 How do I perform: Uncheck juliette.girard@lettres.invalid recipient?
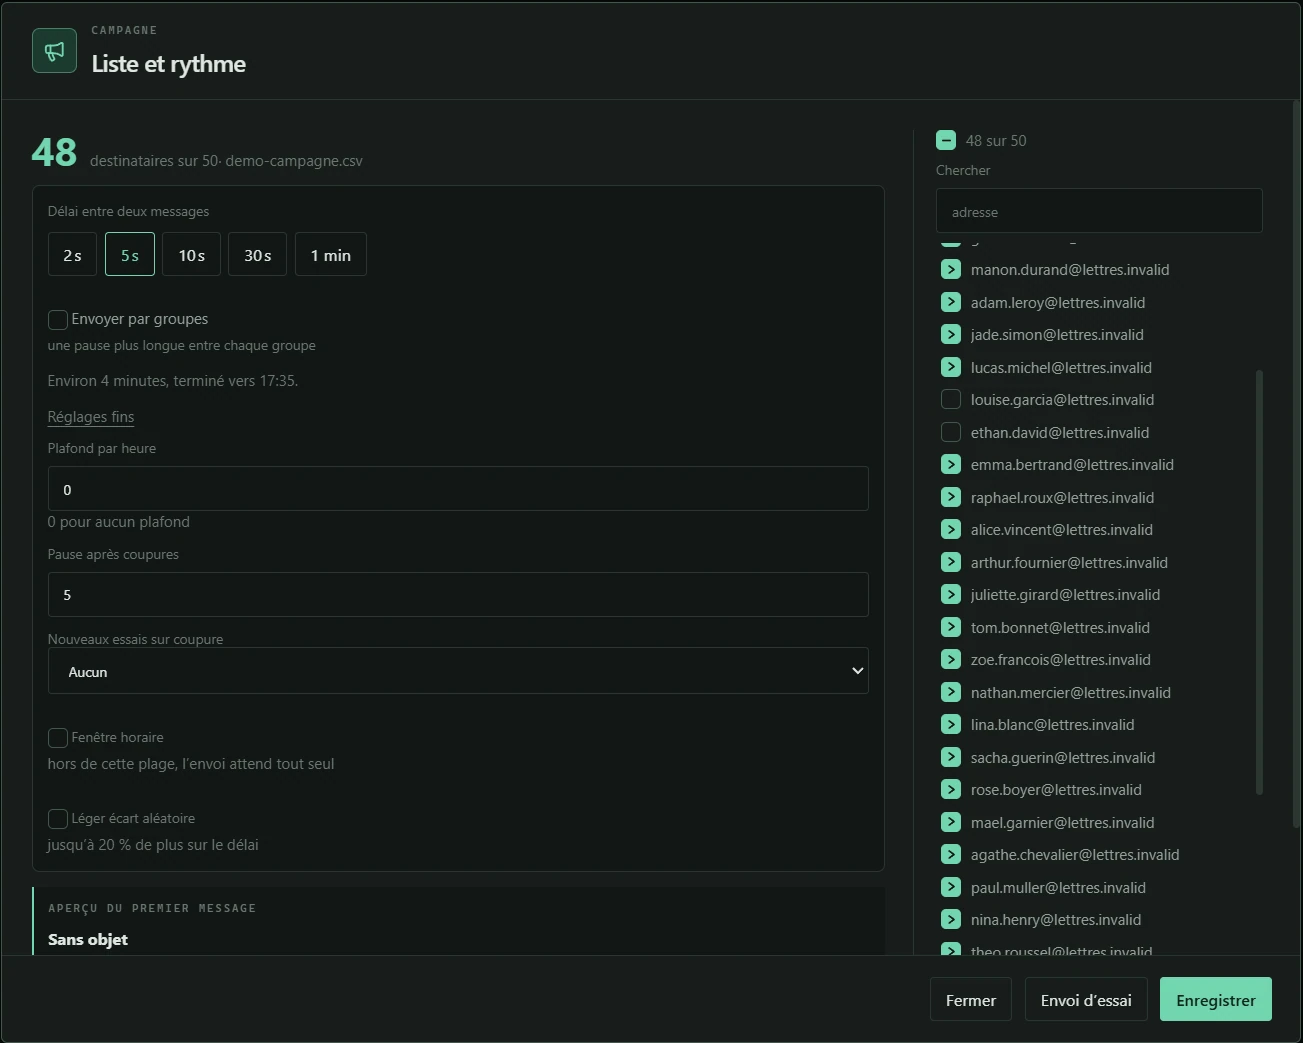coord(951,595)
